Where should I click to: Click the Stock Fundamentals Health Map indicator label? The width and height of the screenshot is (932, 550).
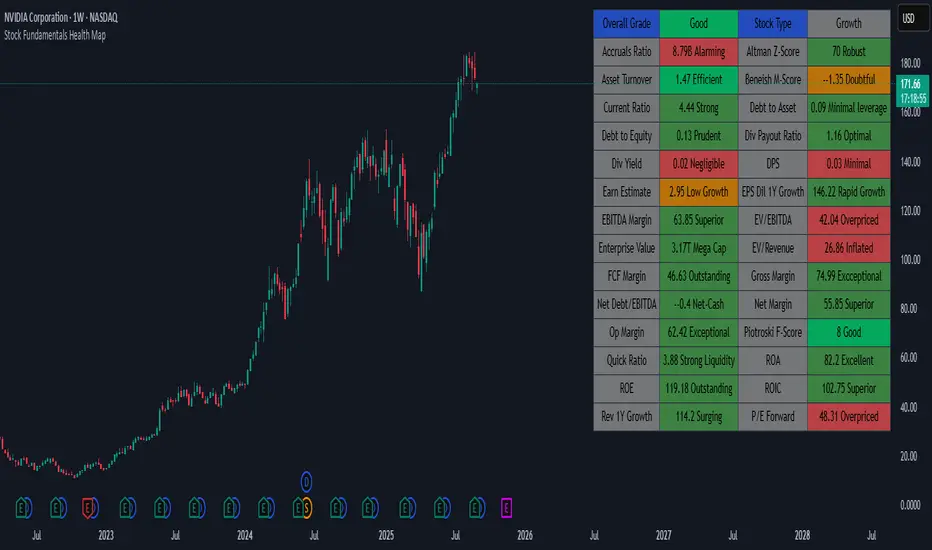coord(55,35)
